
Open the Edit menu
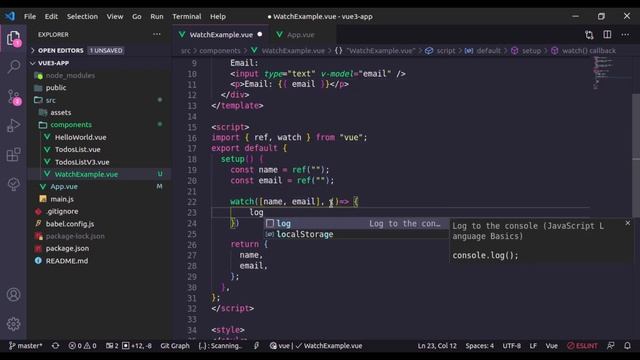[x=51, y=16]
